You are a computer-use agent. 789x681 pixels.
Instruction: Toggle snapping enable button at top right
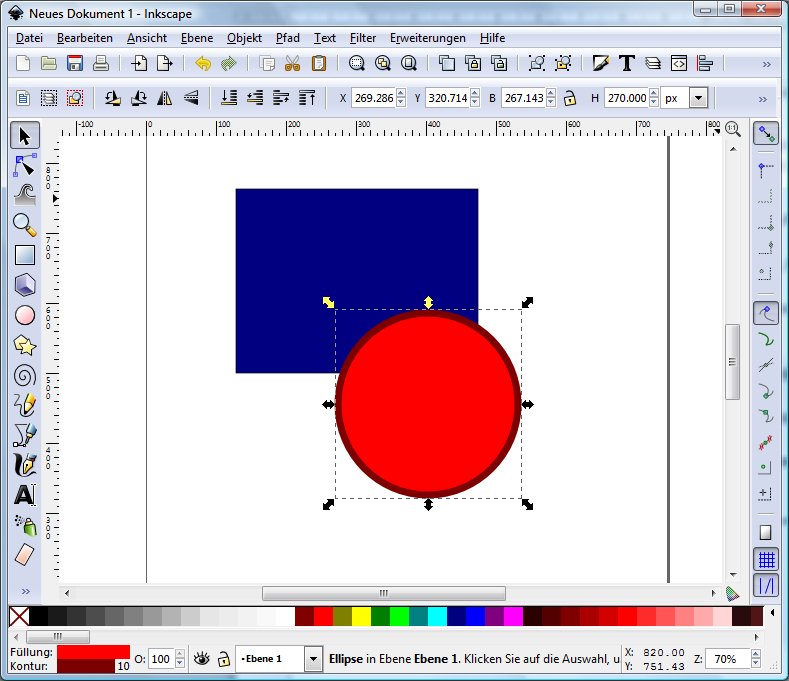[x=766, y=134]
